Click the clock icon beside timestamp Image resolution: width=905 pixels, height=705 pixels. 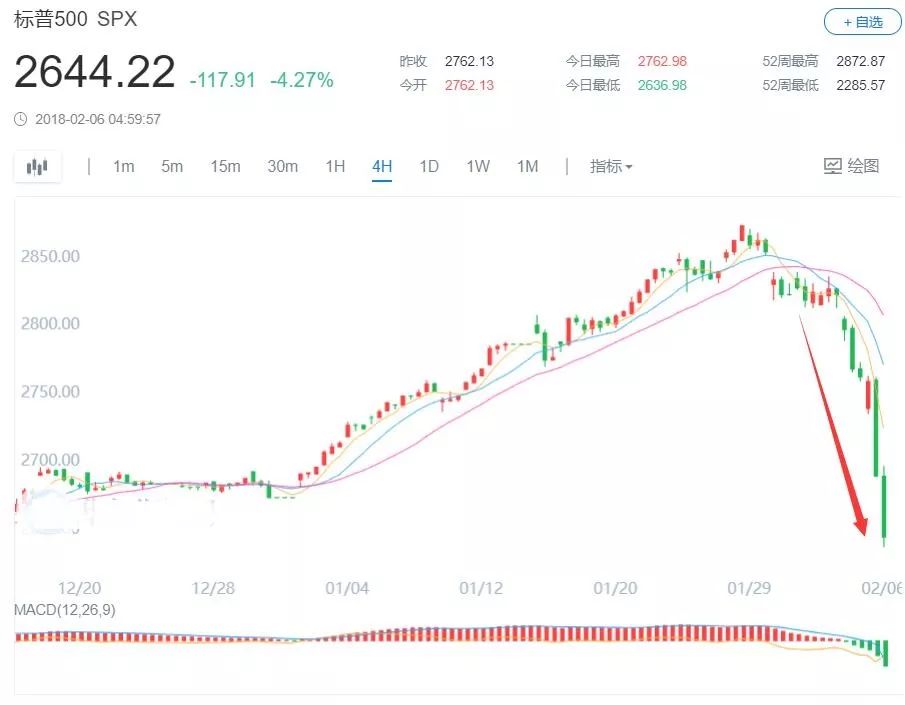click(21, 119)
